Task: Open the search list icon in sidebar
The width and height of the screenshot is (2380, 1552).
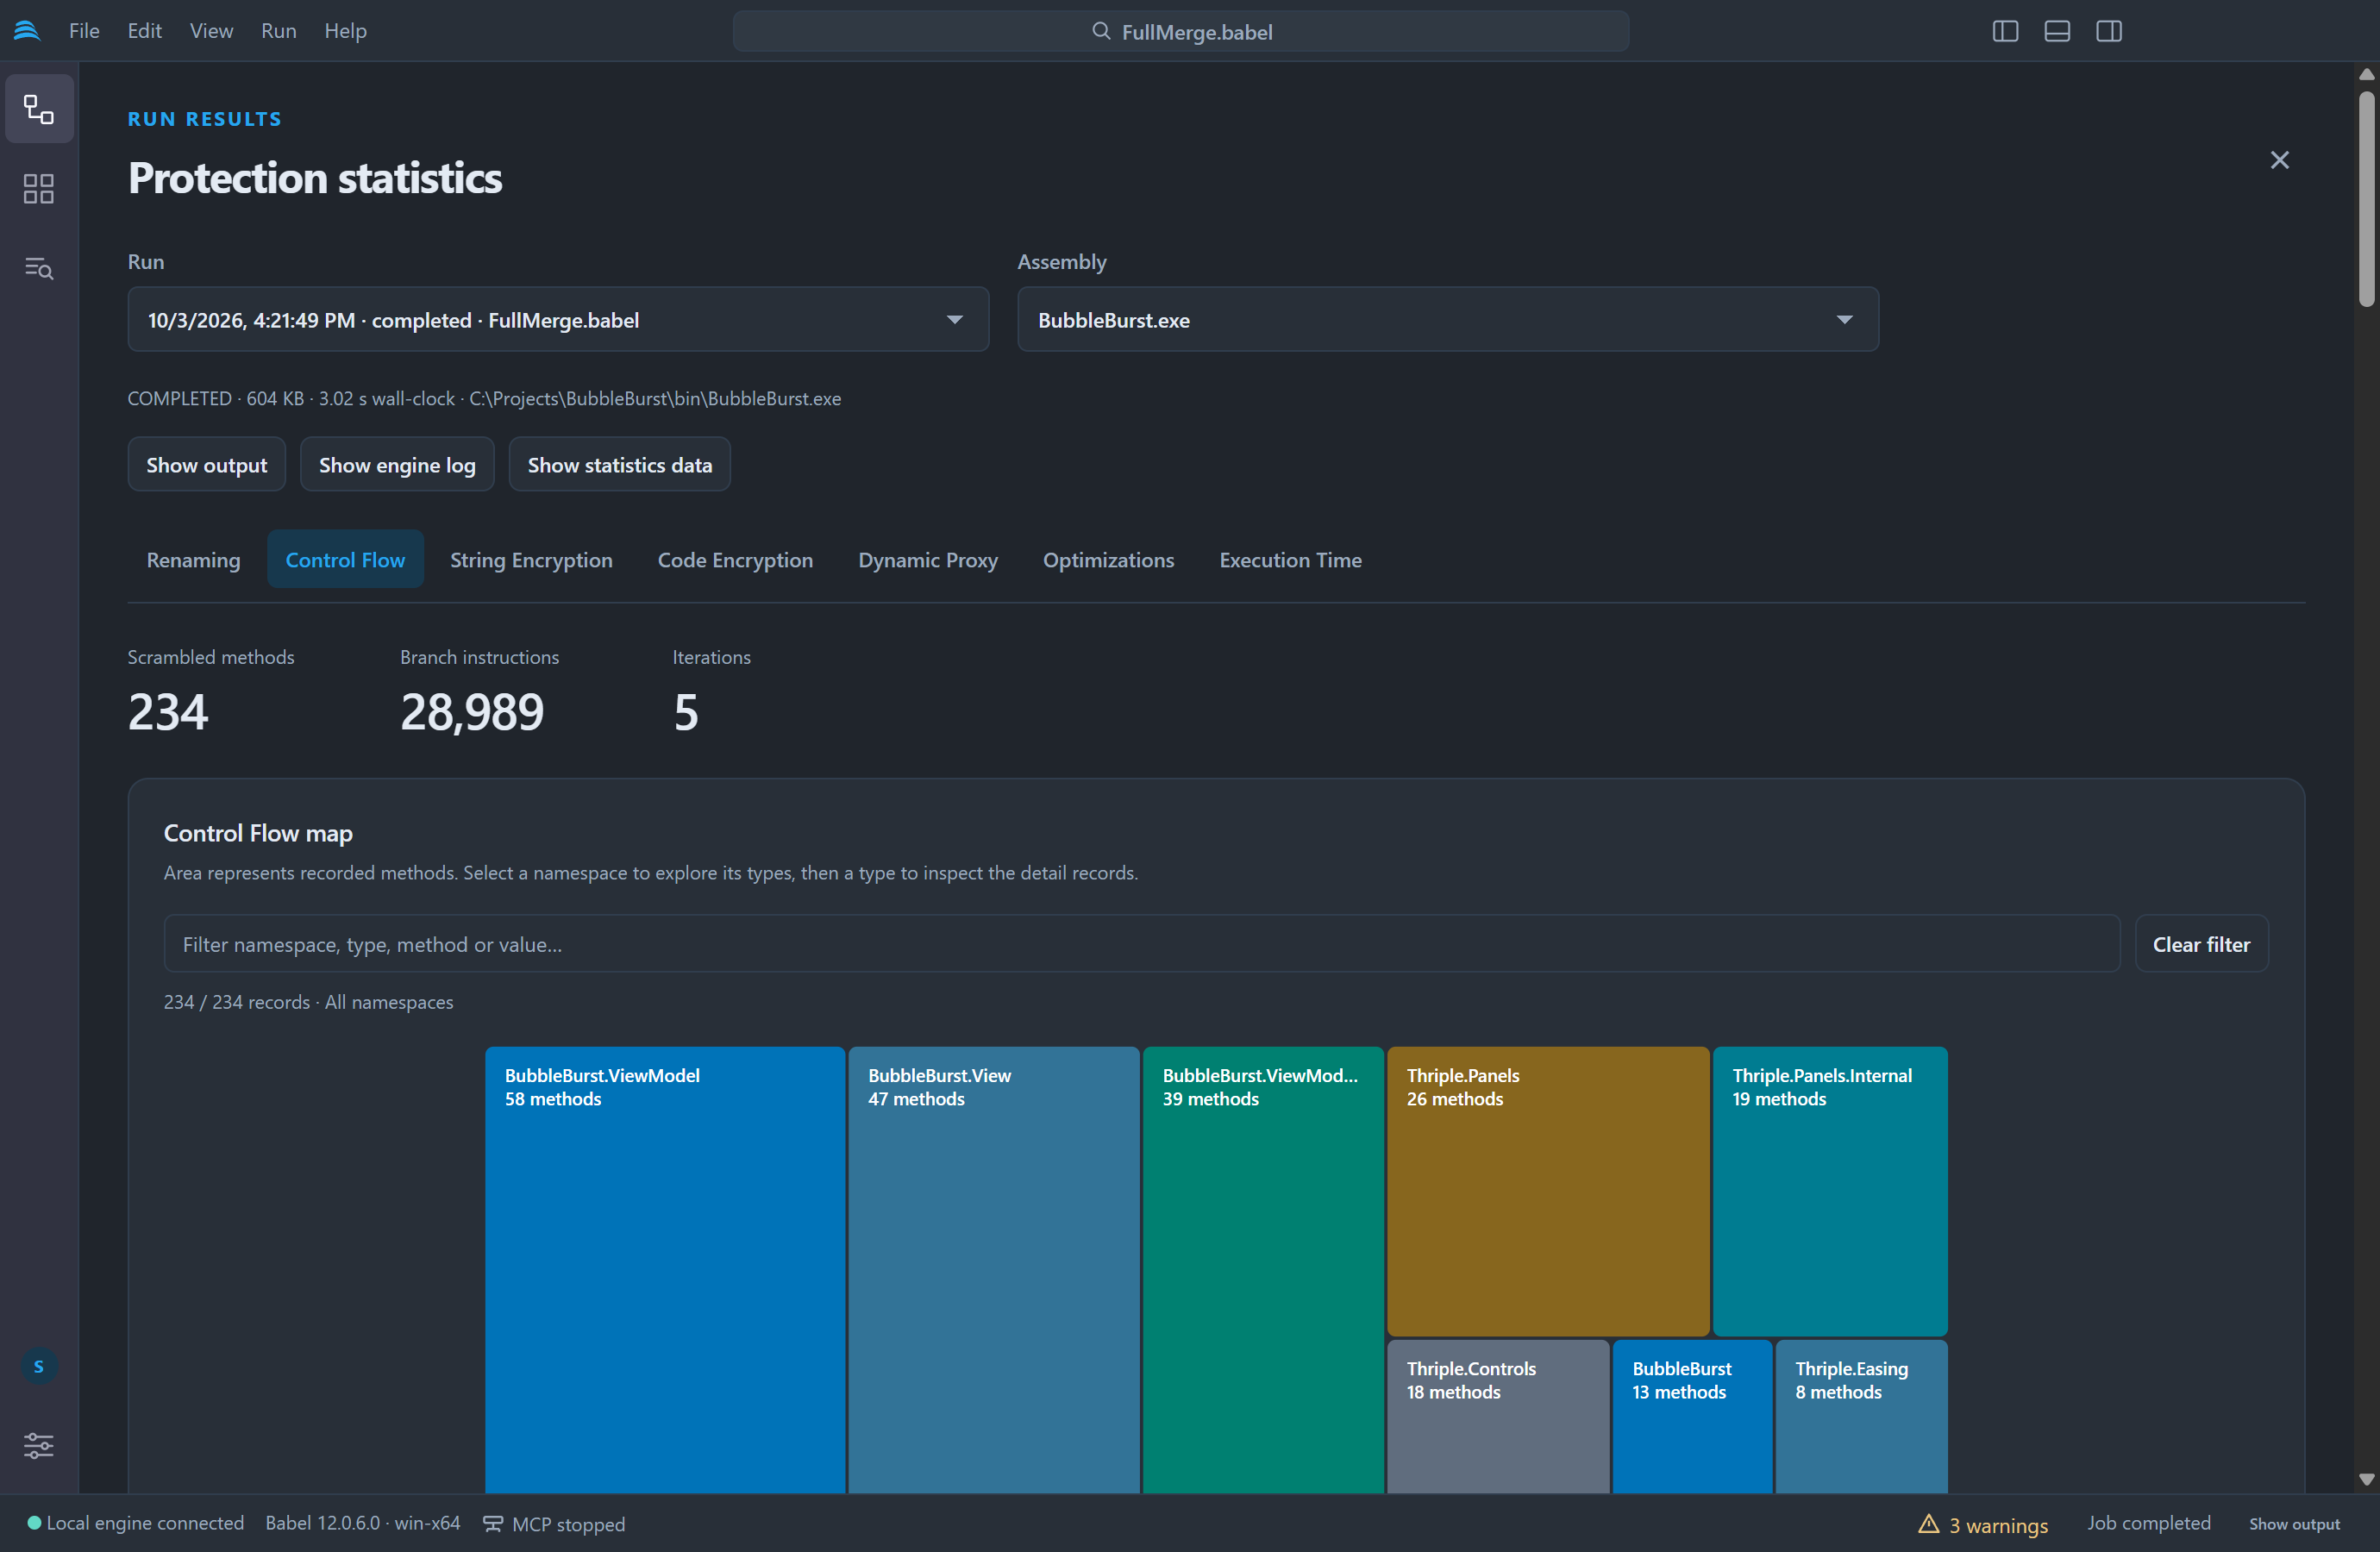Action: tap(39, 268)
